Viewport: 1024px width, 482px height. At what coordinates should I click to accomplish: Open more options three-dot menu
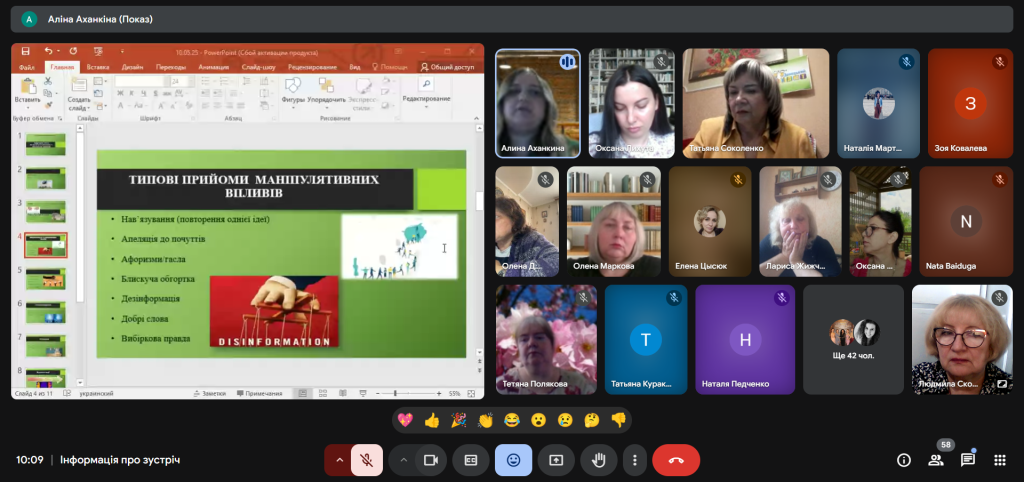(x=634, y=460)
